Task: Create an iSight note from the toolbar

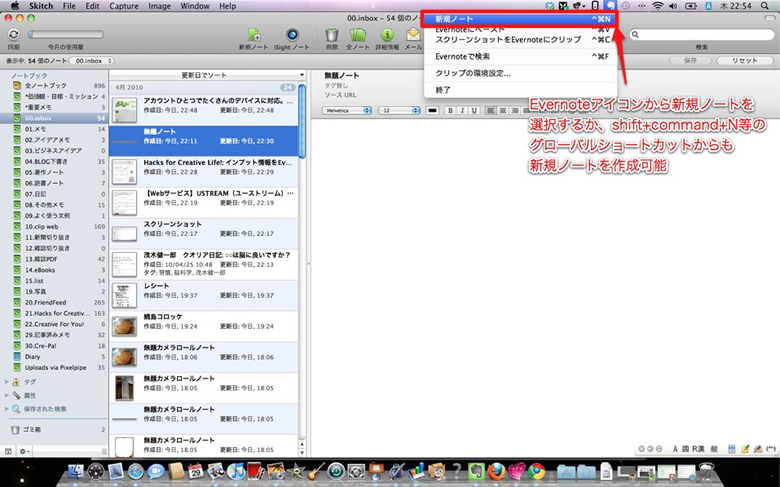Action: click(292, 35)
